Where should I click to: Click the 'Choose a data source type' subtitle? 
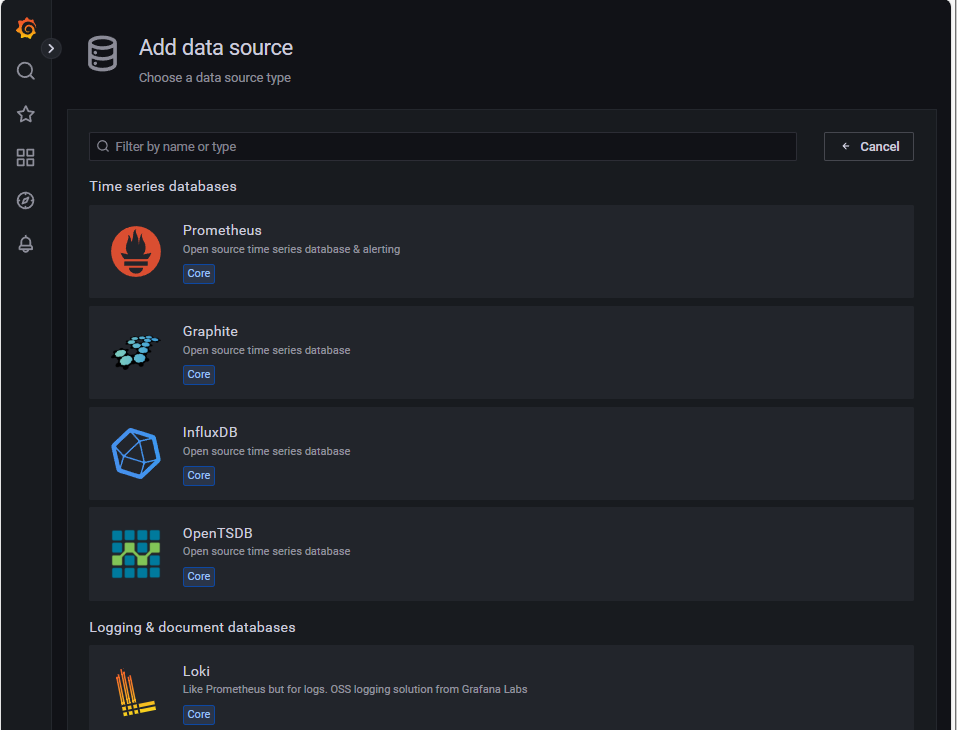(x=214, y=78)
